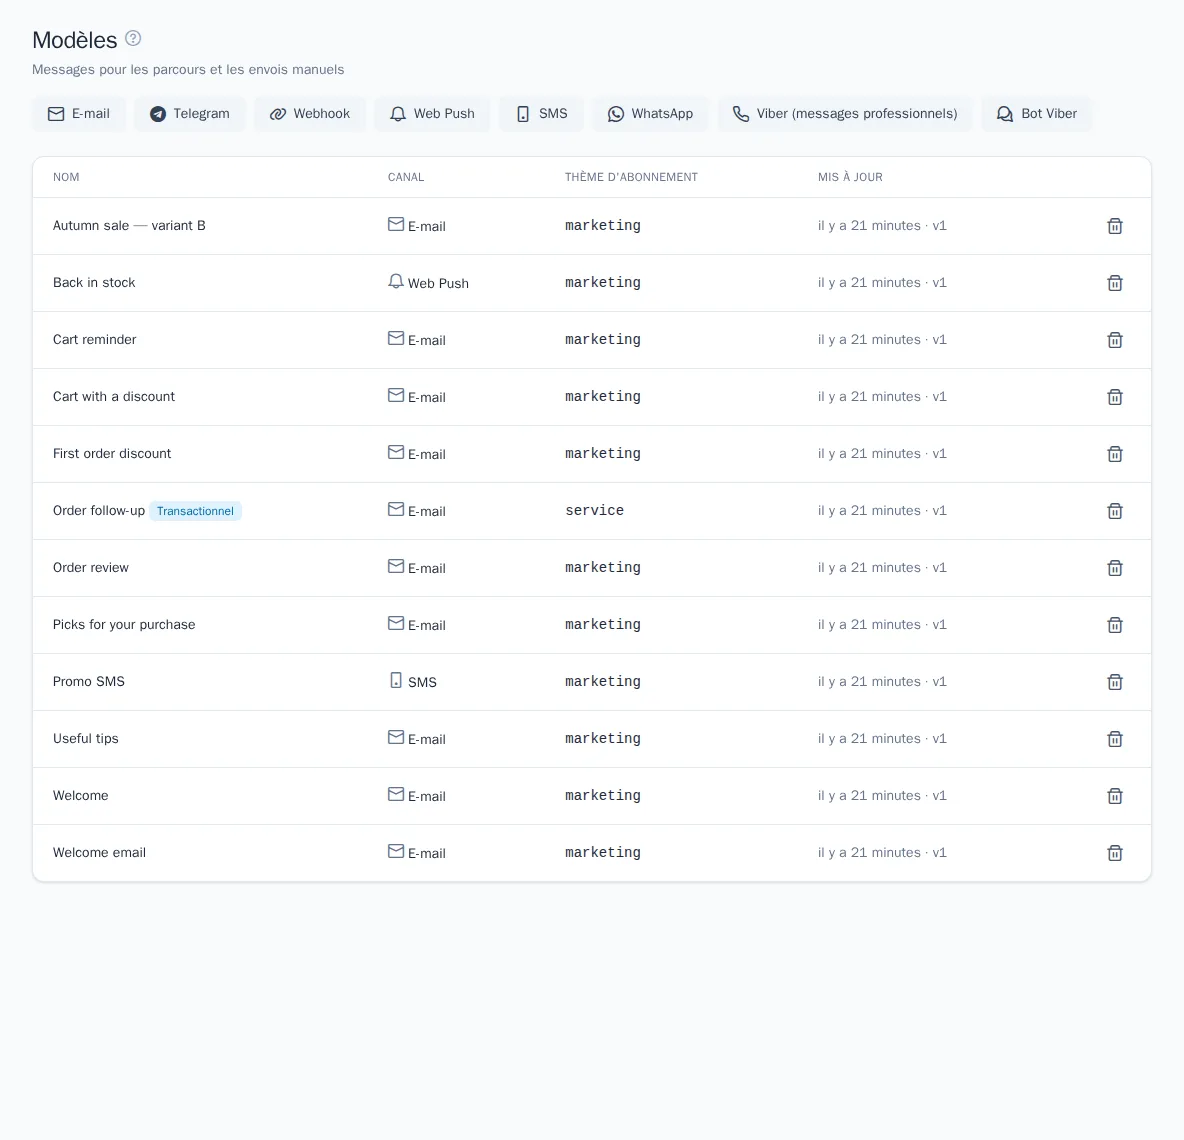The height and width of the screenshot is (1140, 1184).
Task: Click trash icon for Order follow-up
Action: coord(1115,511)
